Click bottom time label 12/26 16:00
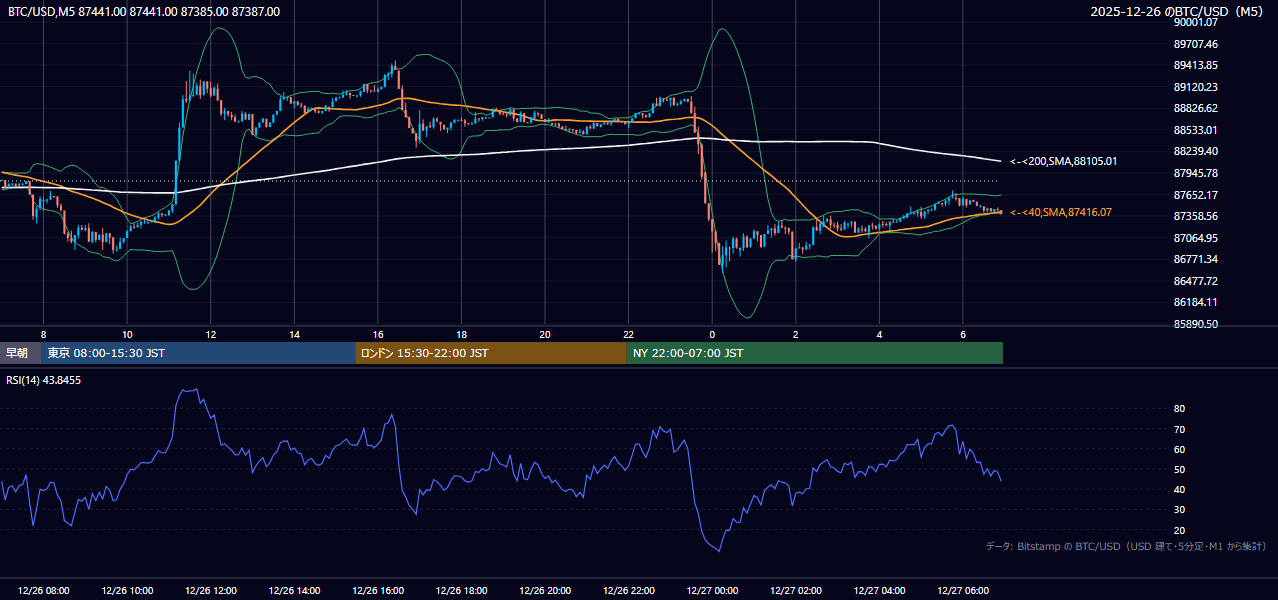This screenshot has height=600, width=1278. [378, 591]
